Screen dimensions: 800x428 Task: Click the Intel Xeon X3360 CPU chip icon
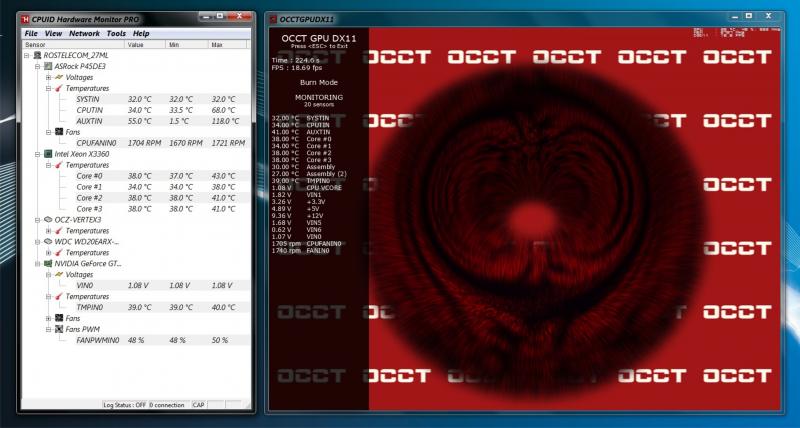48,154
